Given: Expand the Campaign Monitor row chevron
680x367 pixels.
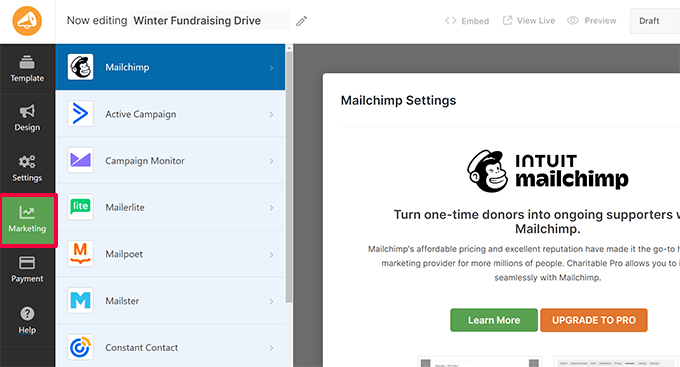Looking at the screenshot, I should 271,161.
